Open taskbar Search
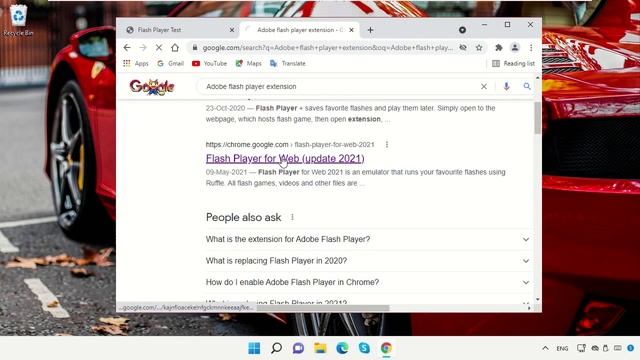The image size is (640, 360). click(276, 348)
